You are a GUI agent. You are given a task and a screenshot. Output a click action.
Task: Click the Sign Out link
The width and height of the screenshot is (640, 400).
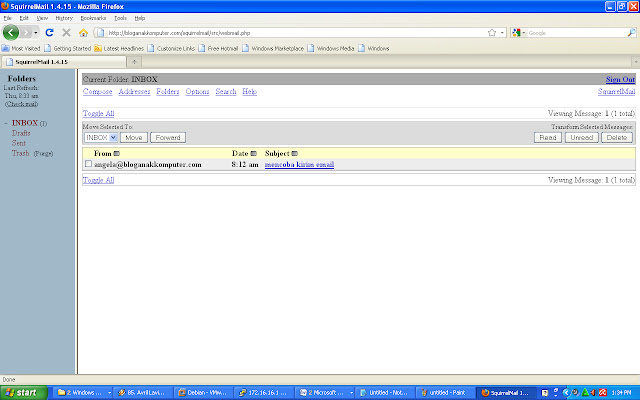pyautogui.click(x=620, y=79)
